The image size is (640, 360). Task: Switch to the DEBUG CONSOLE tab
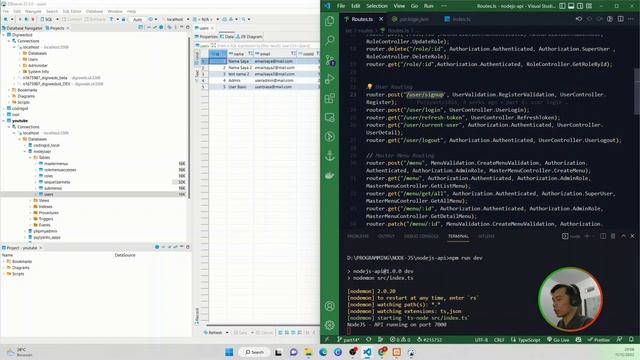click(x=421, y=236)
